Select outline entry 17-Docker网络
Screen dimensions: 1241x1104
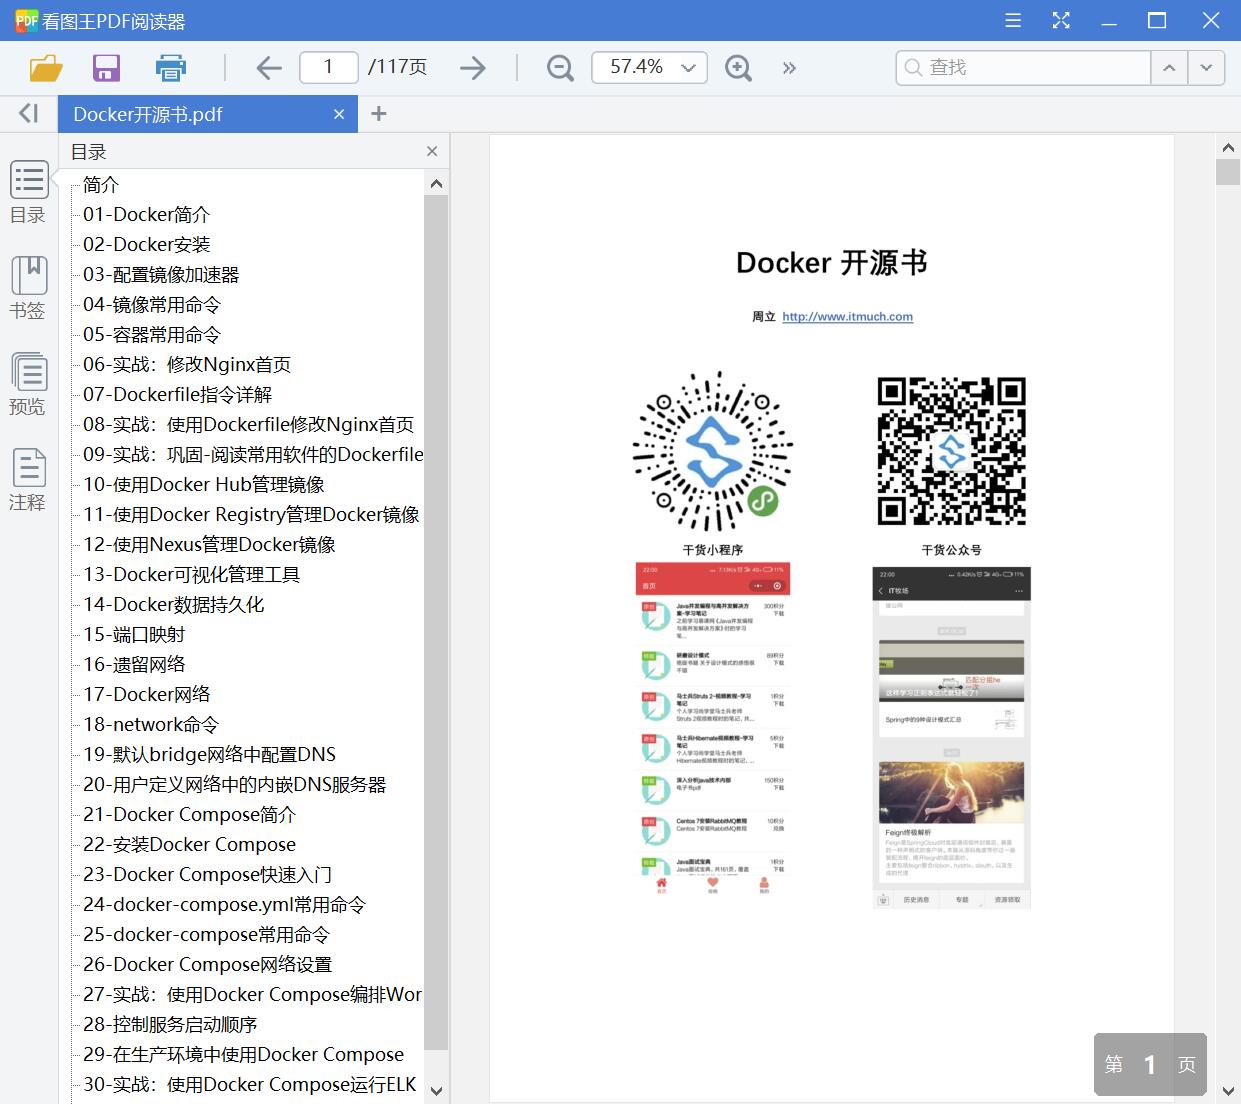(x=146, y=695)
